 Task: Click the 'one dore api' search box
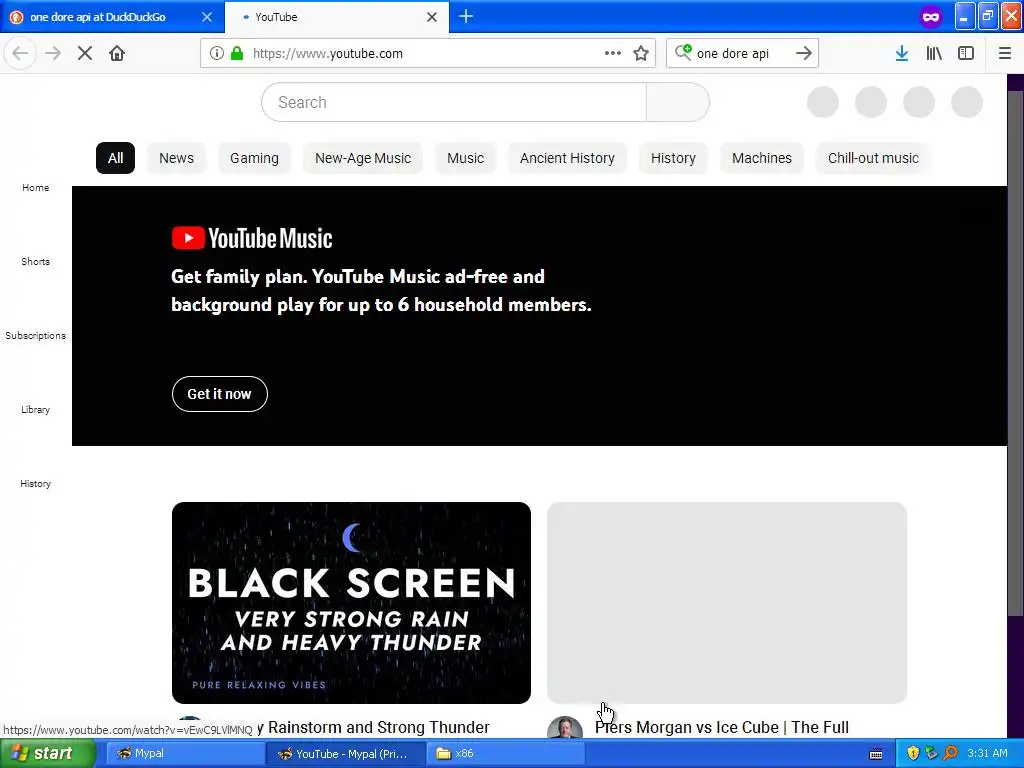[x=741, y=54]
